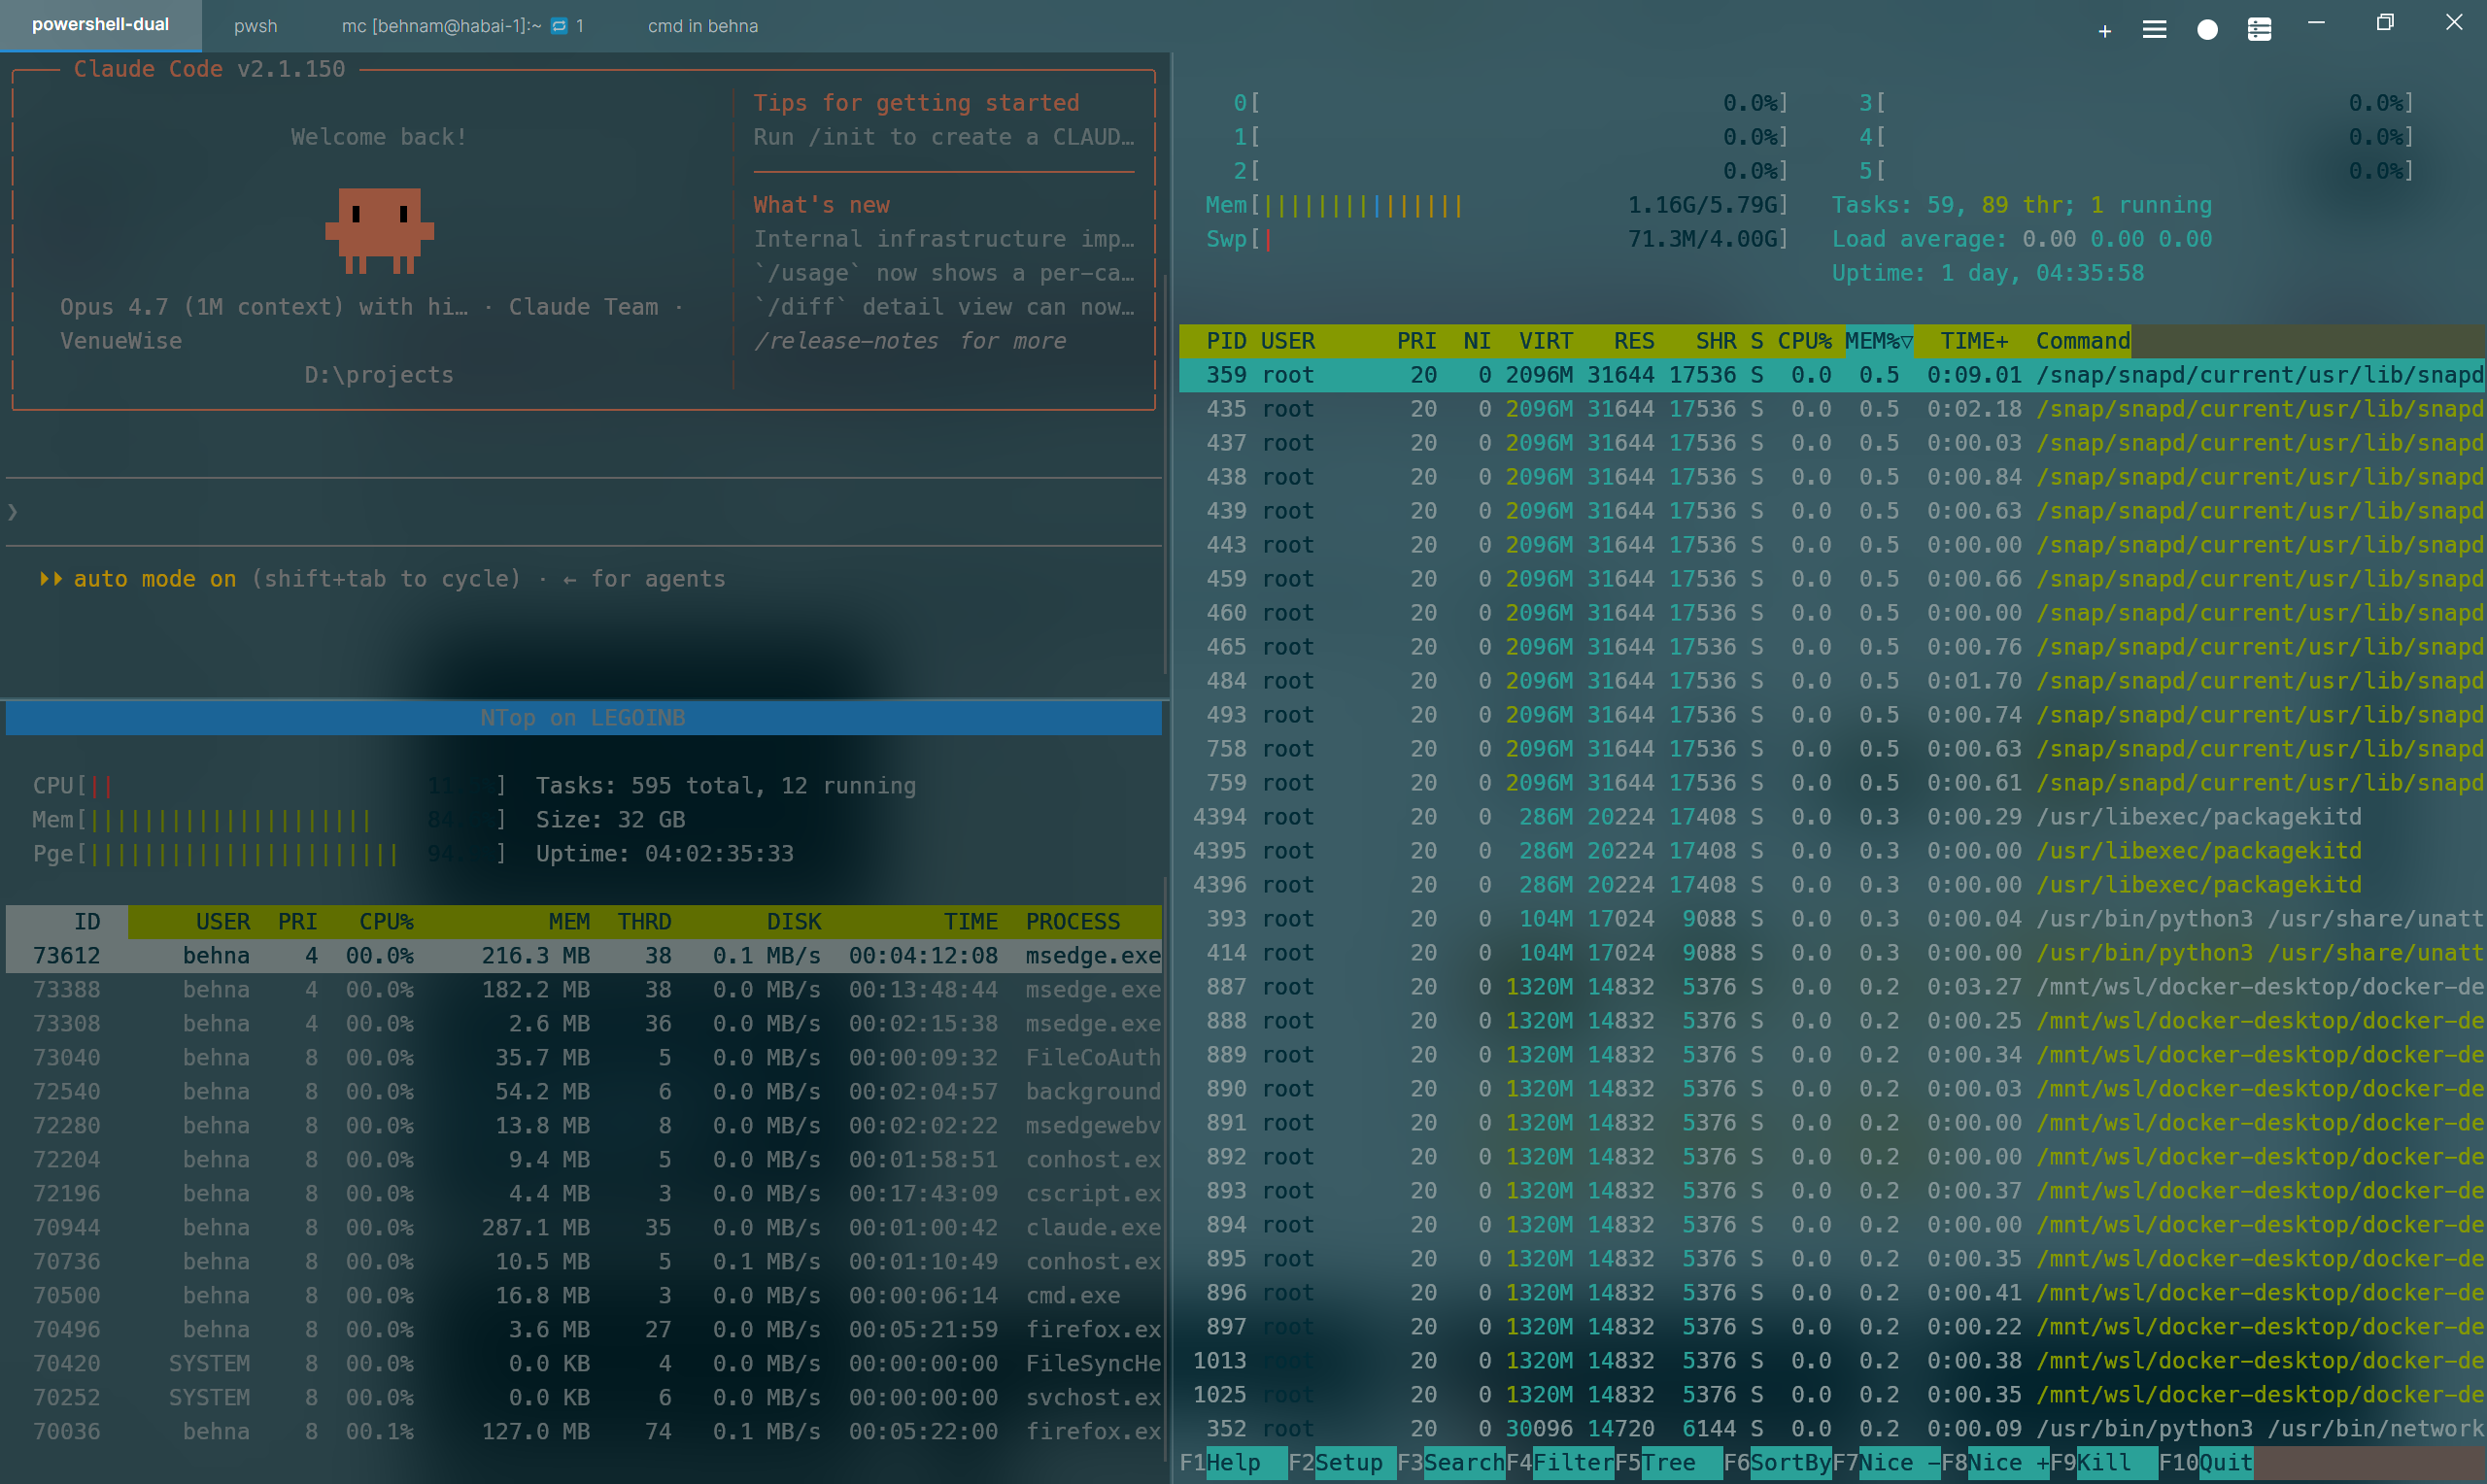2487x1484 pixels.
Task: Select htop process row PID 435
Action: point(1832,409)
